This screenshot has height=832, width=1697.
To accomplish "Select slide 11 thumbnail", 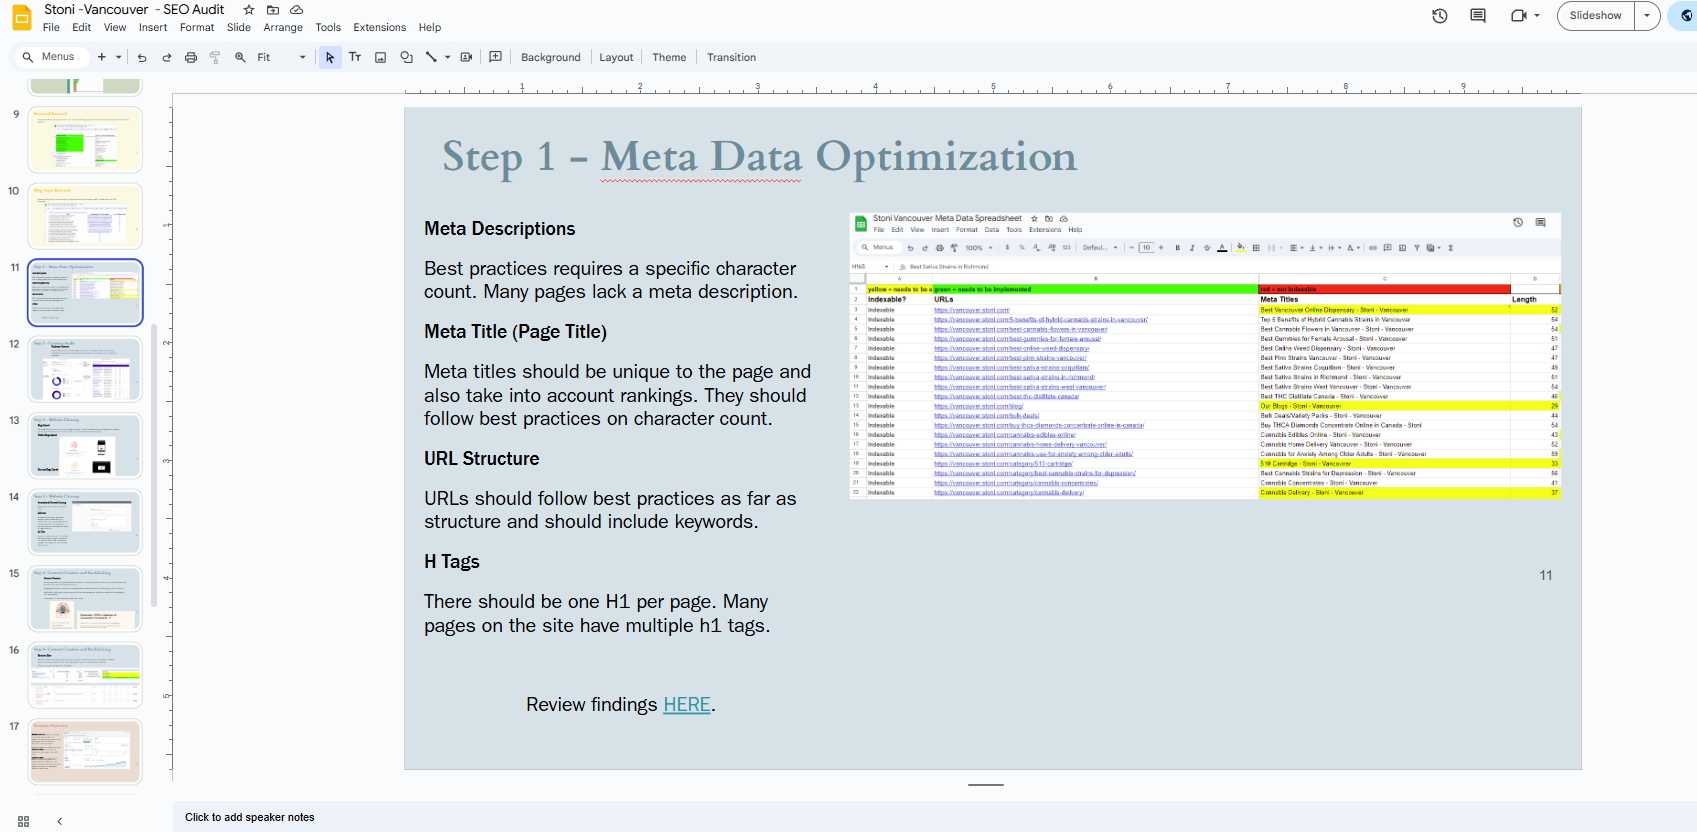I will pos(85,293).
